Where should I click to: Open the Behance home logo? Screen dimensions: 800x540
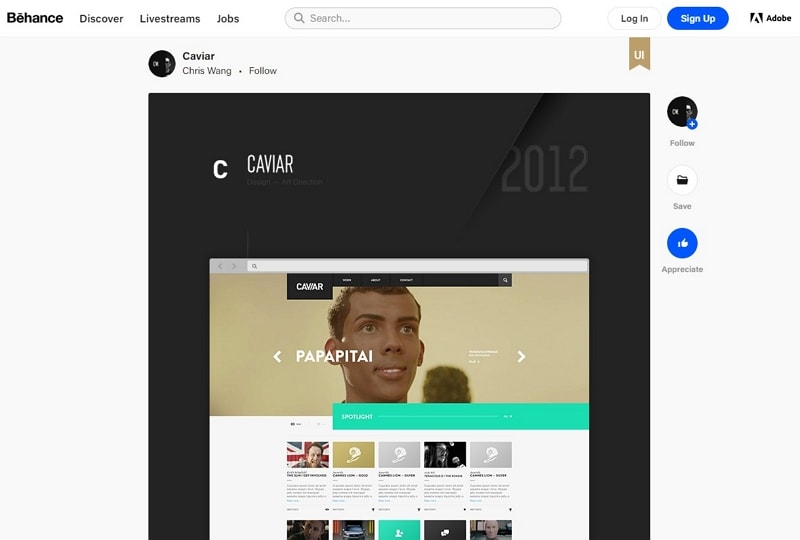coord(35,18)
